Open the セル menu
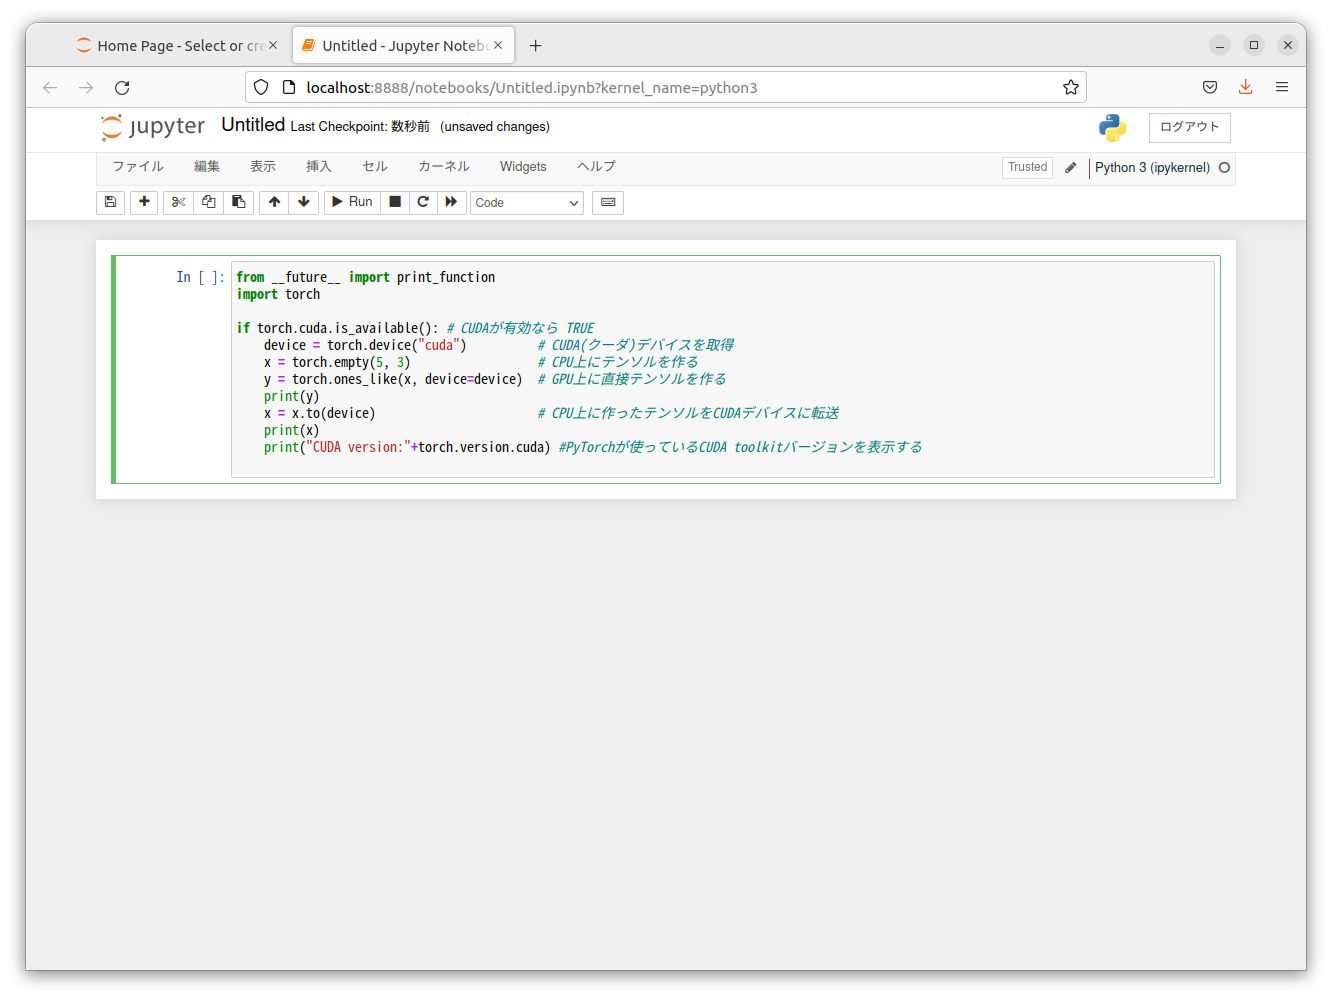1332x999 pixels. tap(375, 167)
